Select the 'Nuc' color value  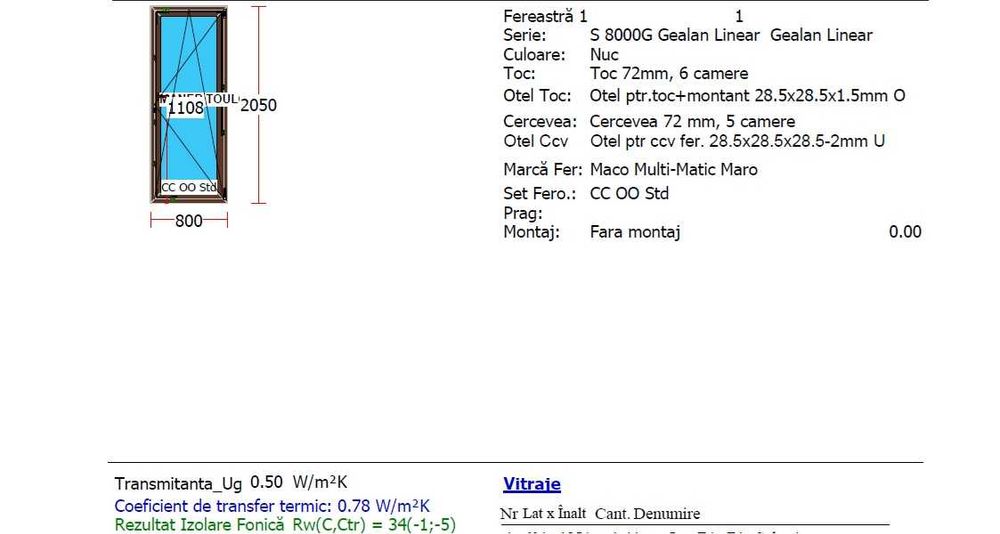click(604, 54)
